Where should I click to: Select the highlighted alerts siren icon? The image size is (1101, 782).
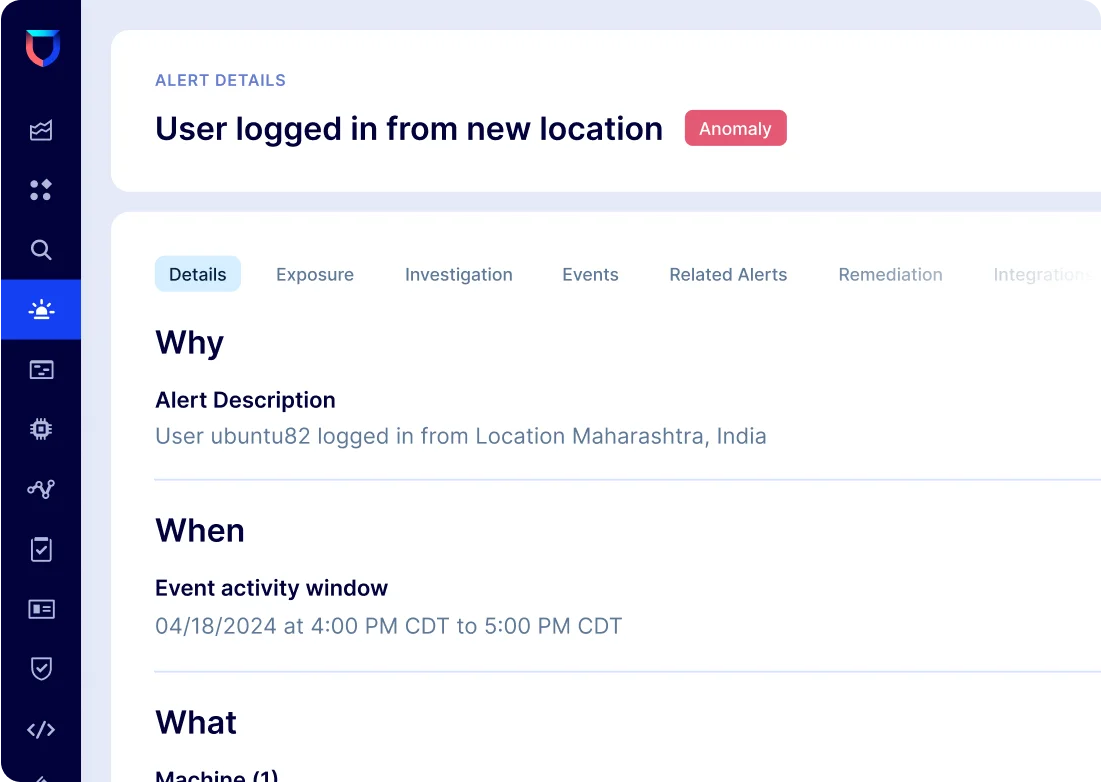click(41, 310)
